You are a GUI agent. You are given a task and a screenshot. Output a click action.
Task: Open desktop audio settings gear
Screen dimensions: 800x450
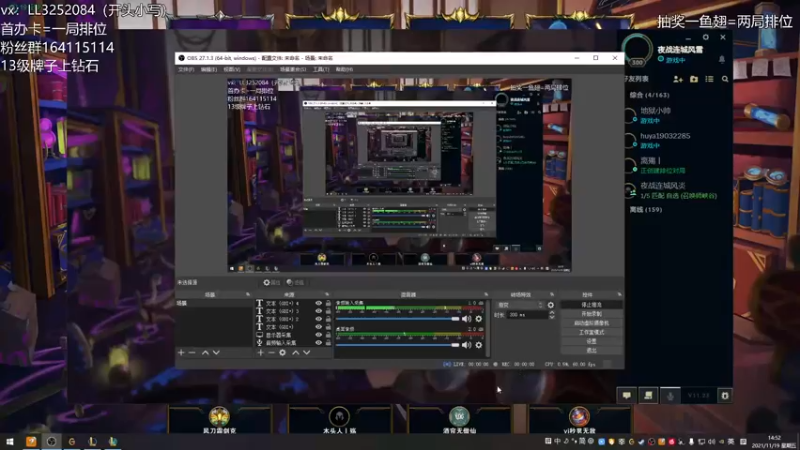point(479,345)
